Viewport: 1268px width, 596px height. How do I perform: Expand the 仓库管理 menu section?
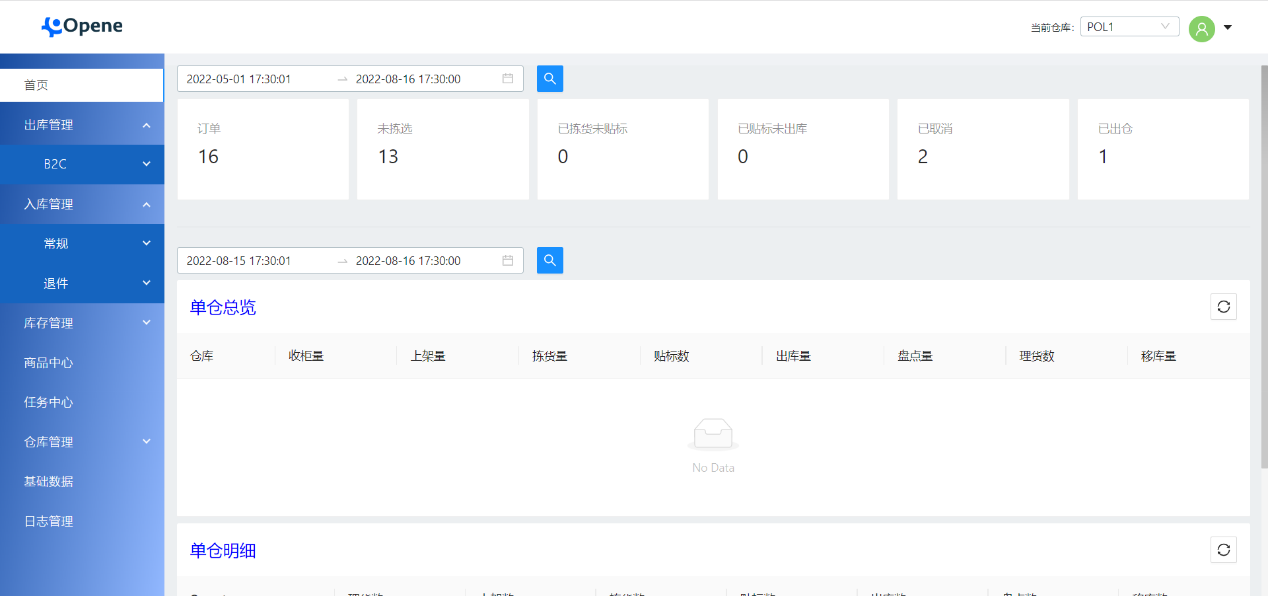(x=82, y=441)
